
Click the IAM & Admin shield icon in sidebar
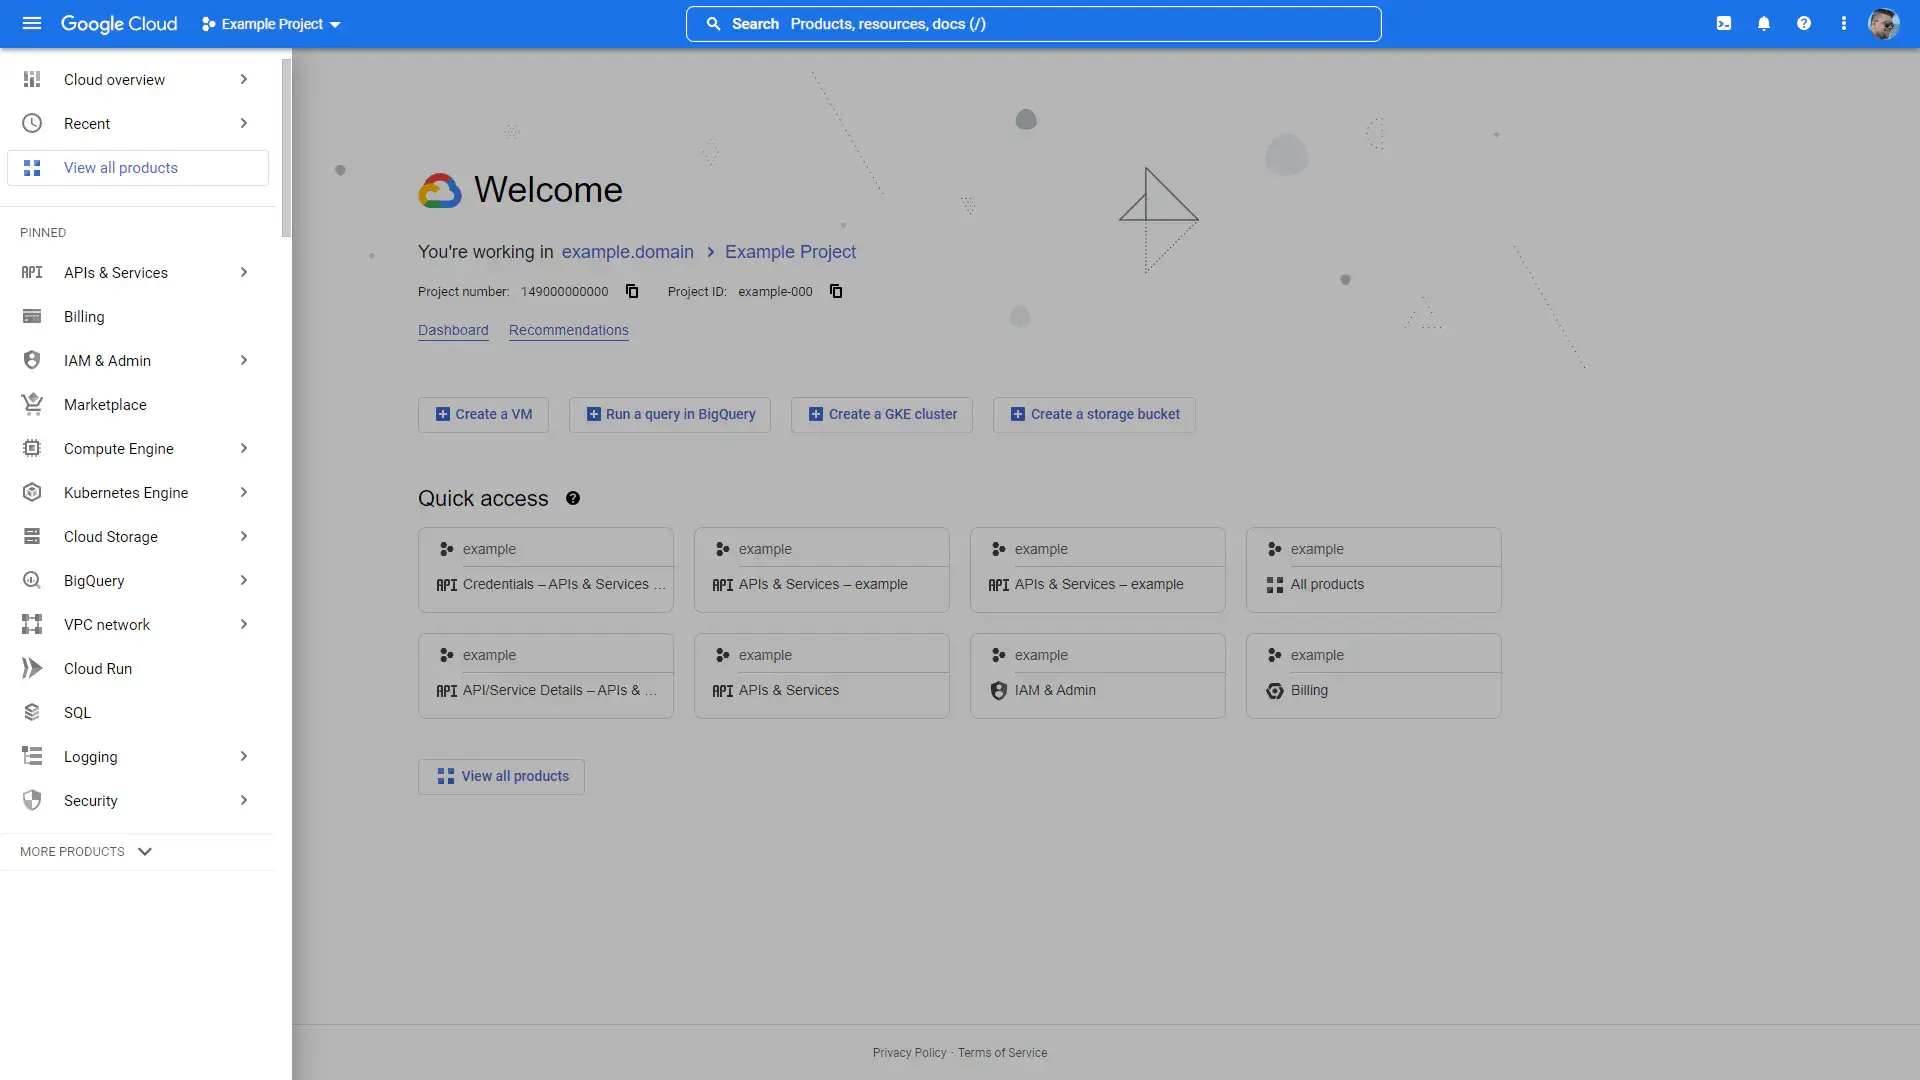pos(32,360)
